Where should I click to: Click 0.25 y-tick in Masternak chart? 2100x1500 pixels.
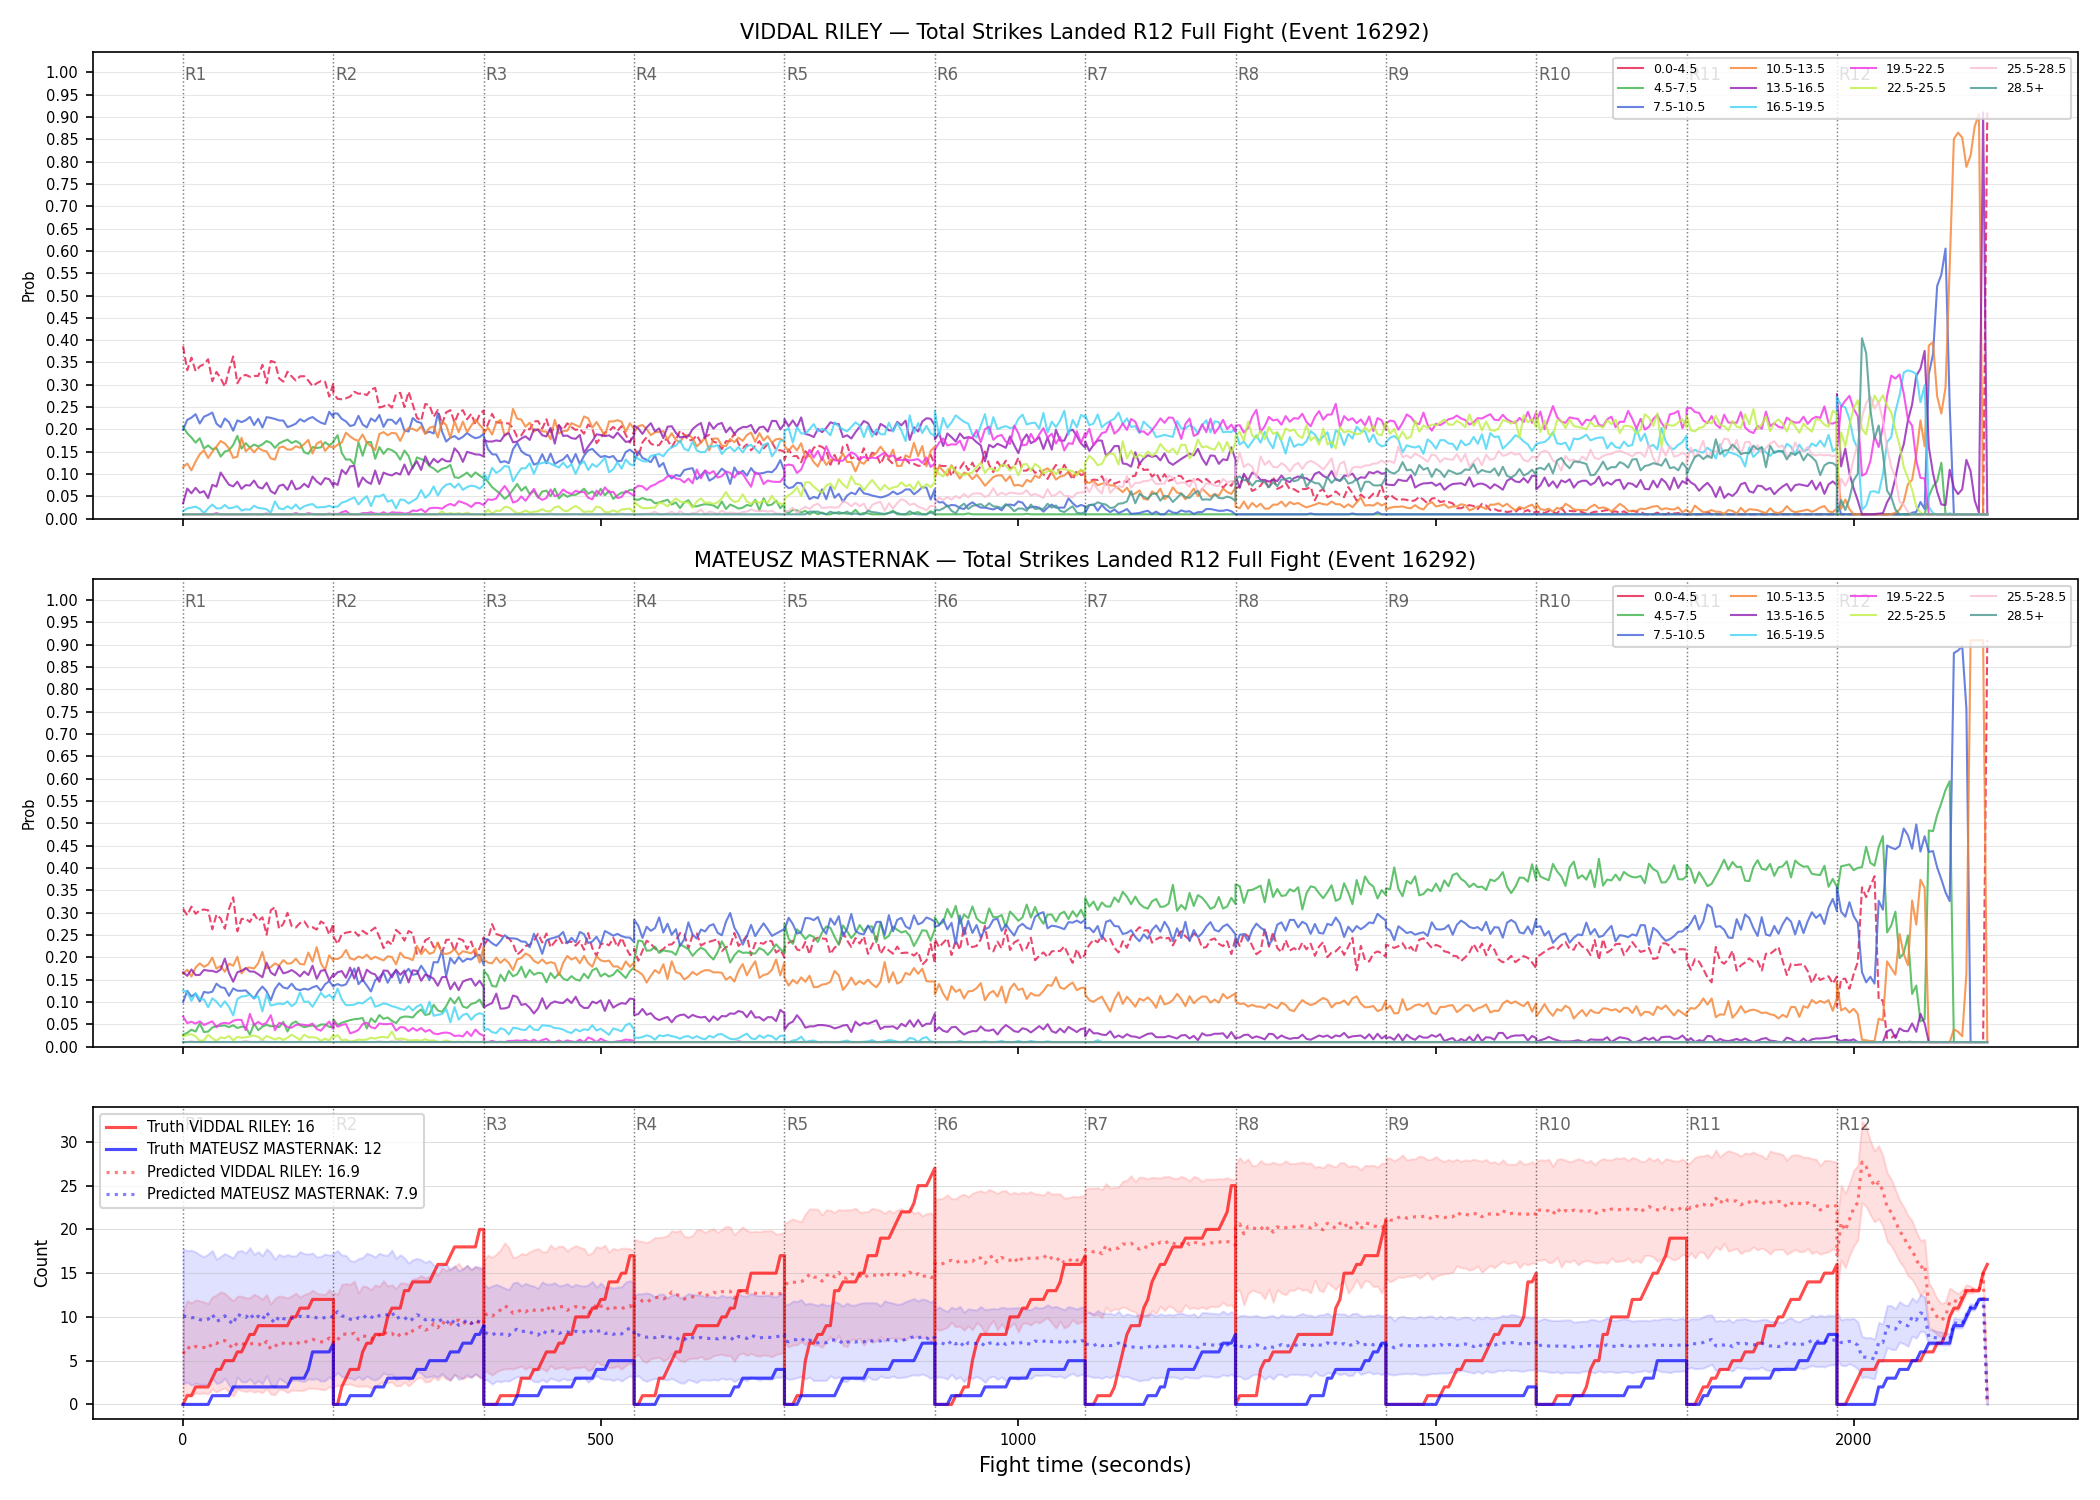(x=62, y=935)
